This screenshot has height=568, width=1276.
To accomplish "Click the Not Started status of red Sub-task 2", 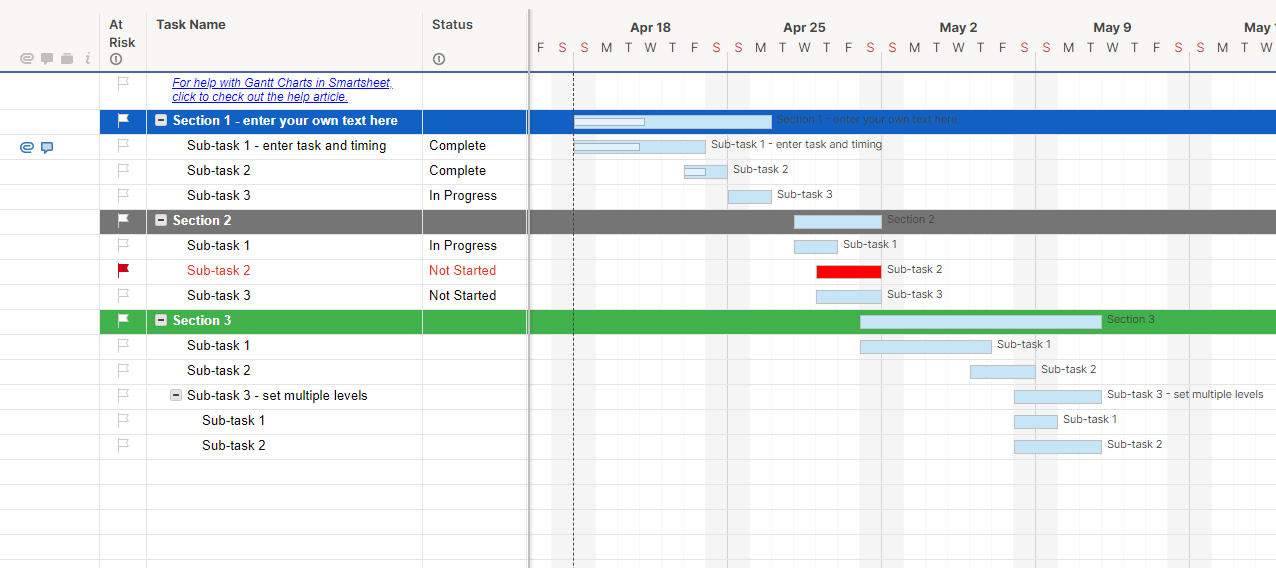I will (462, 271).
